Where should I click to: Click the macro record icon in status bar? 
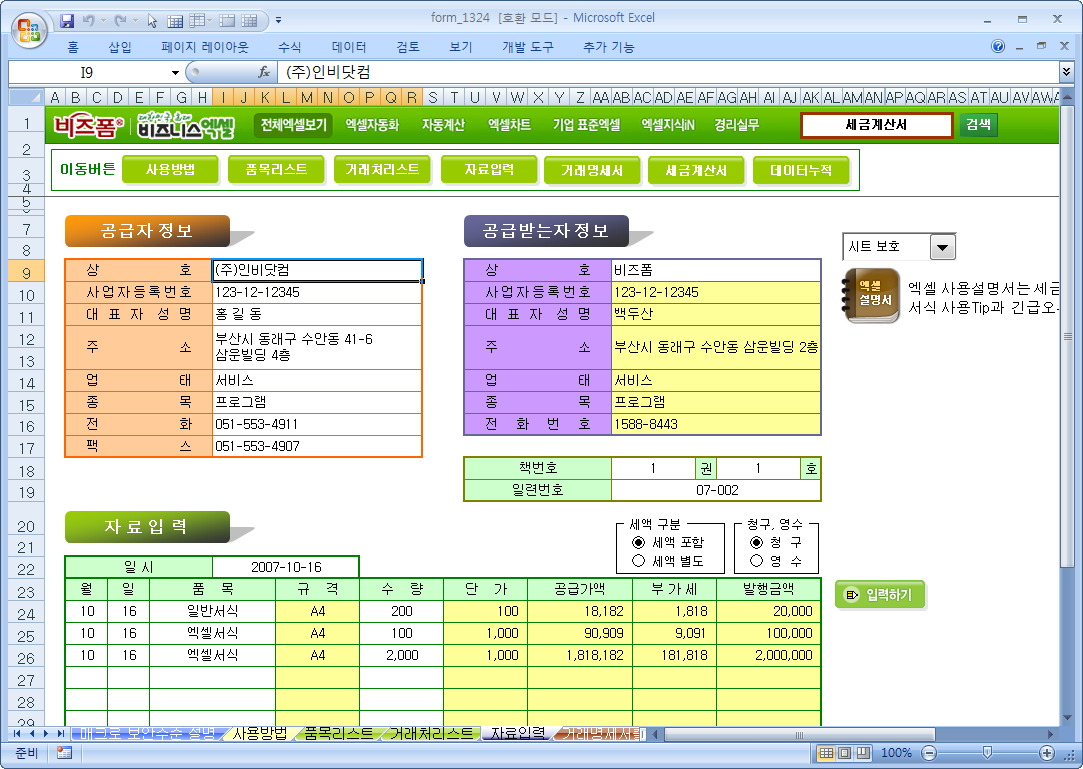pos(64,753)
